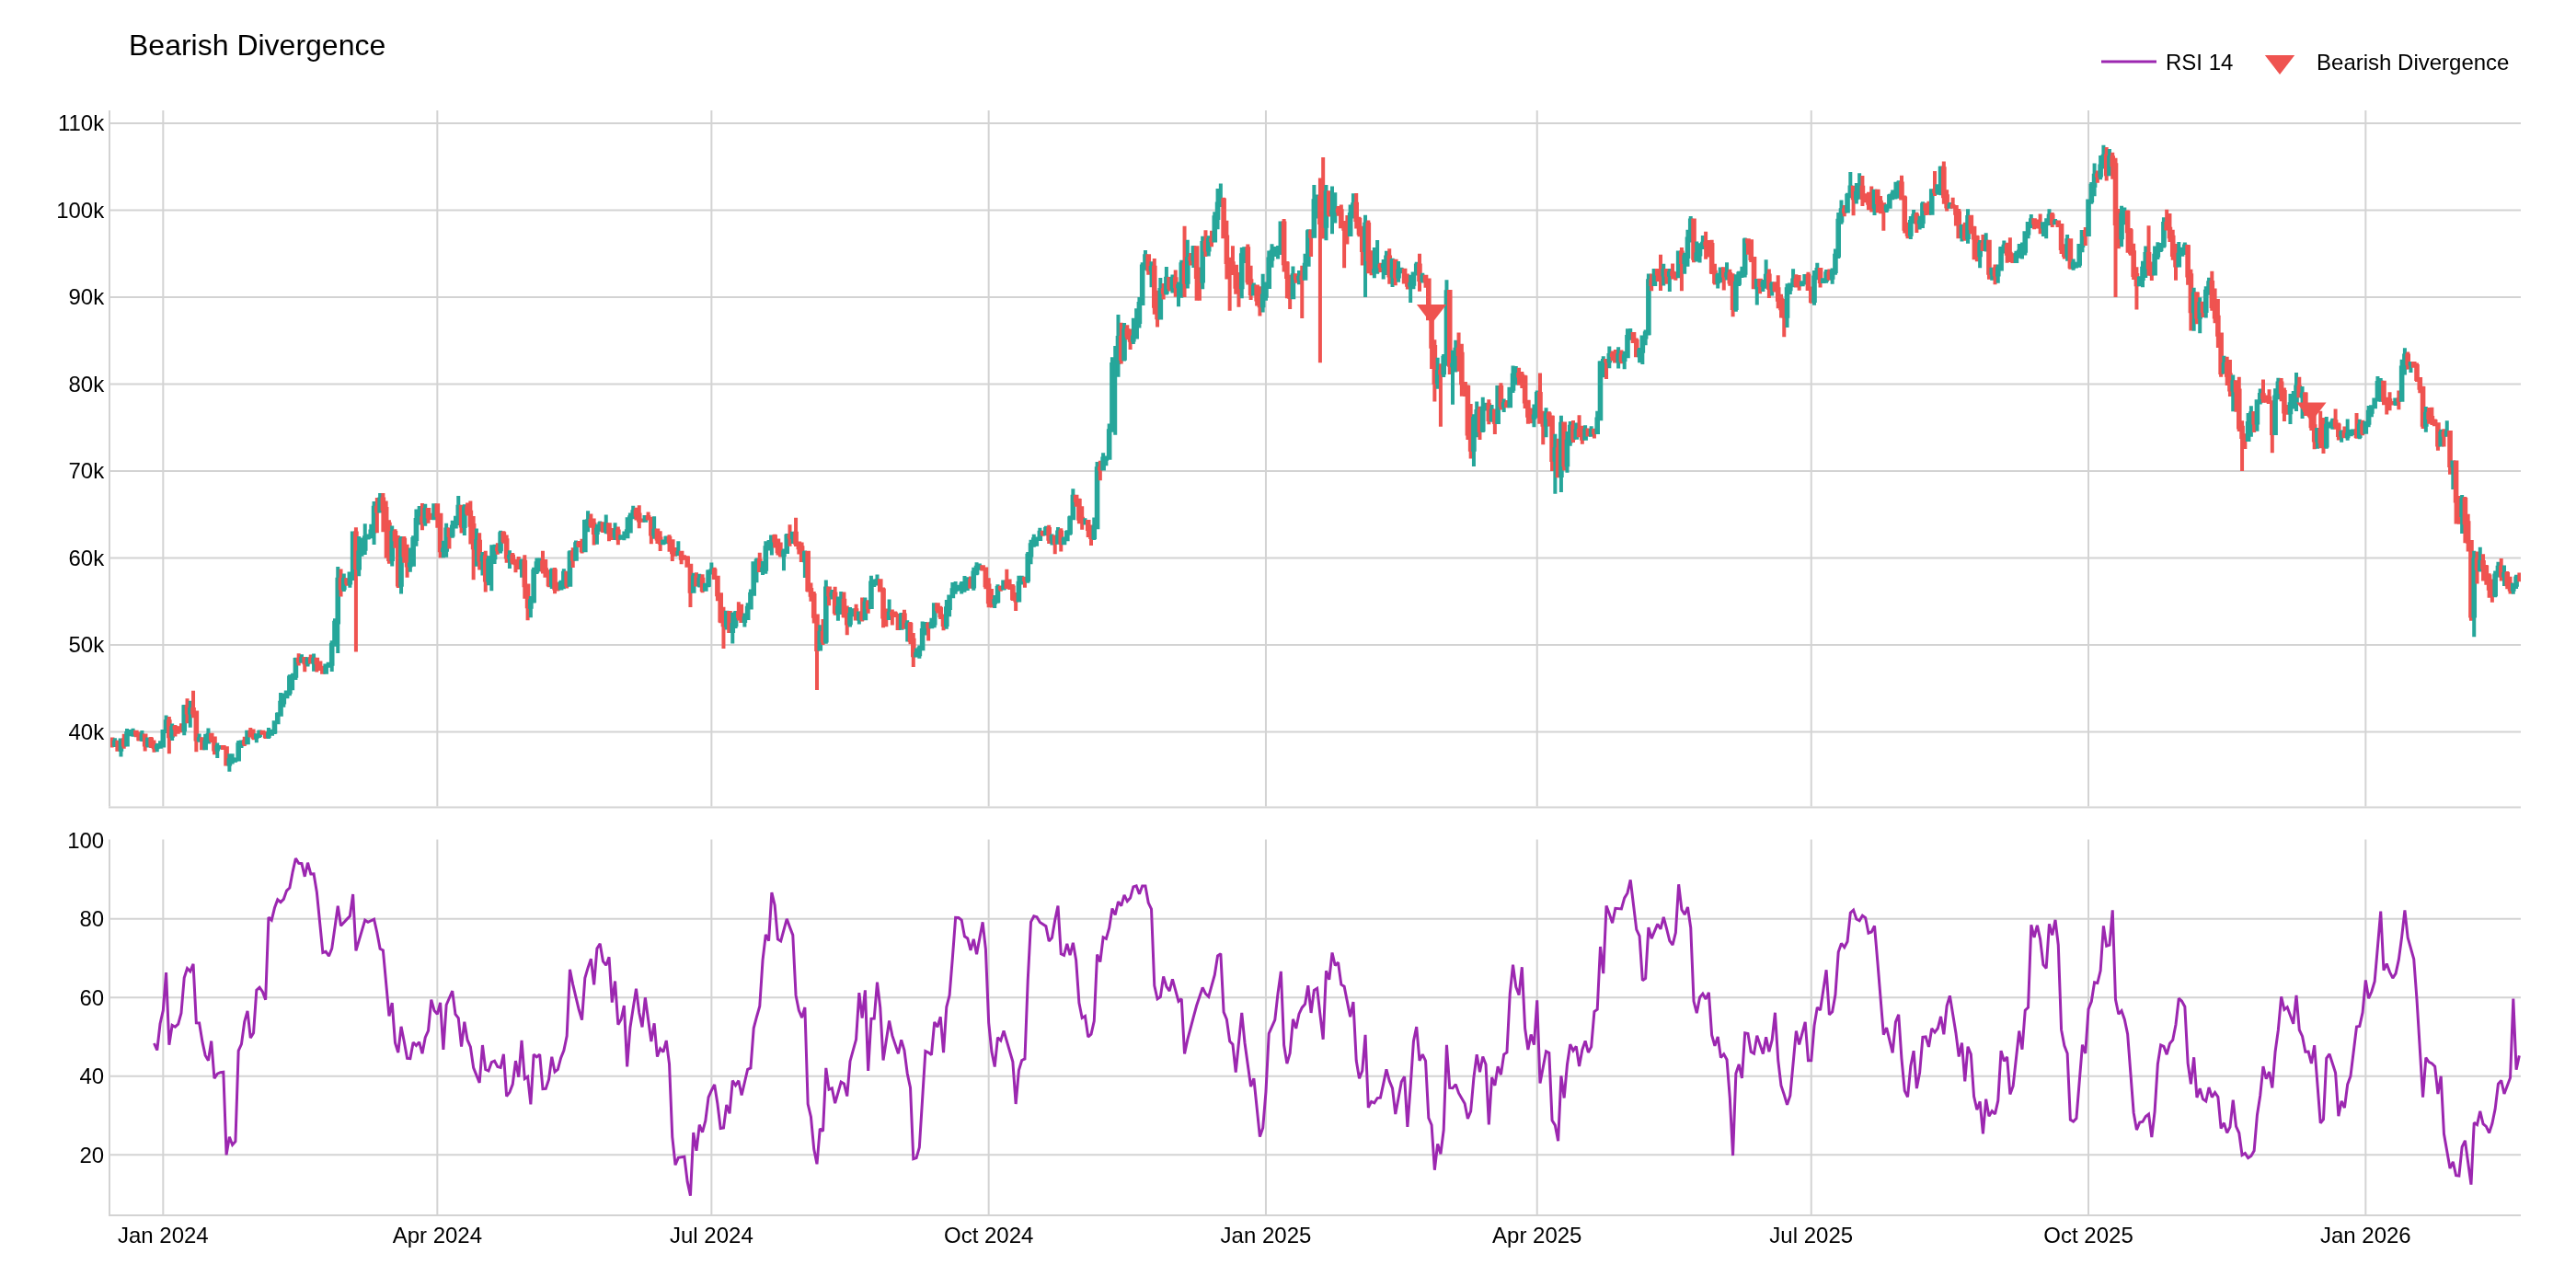Open the Oct 2024 axis tick dropdown
Screen dimensions: 2576x1288
[x=990, y=1236]
